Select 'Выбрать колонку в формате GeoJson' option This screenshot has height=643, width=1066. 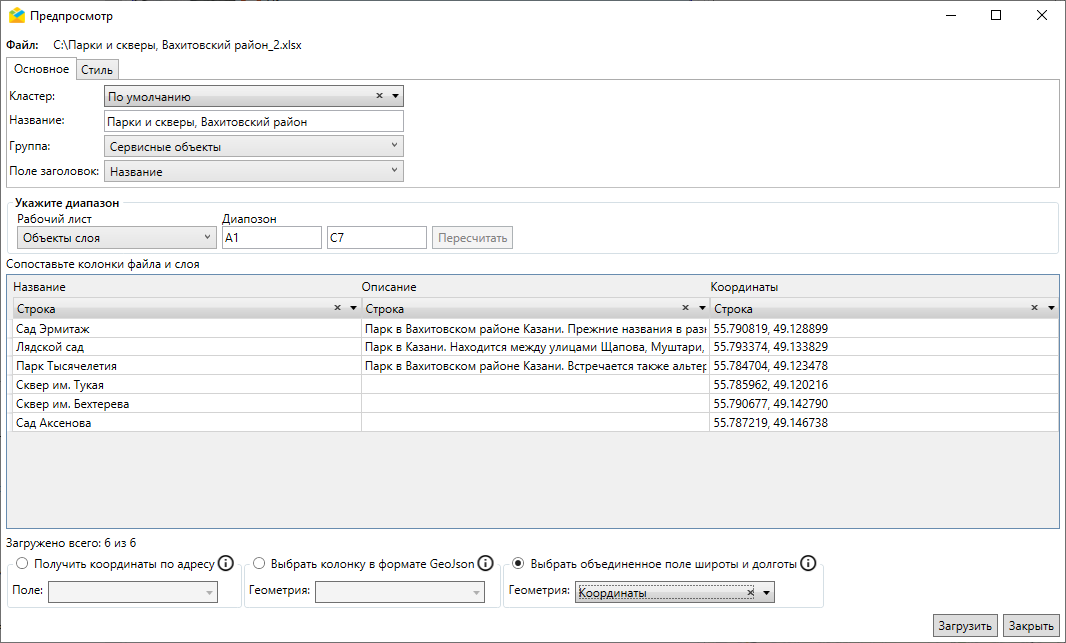point(259,564)
